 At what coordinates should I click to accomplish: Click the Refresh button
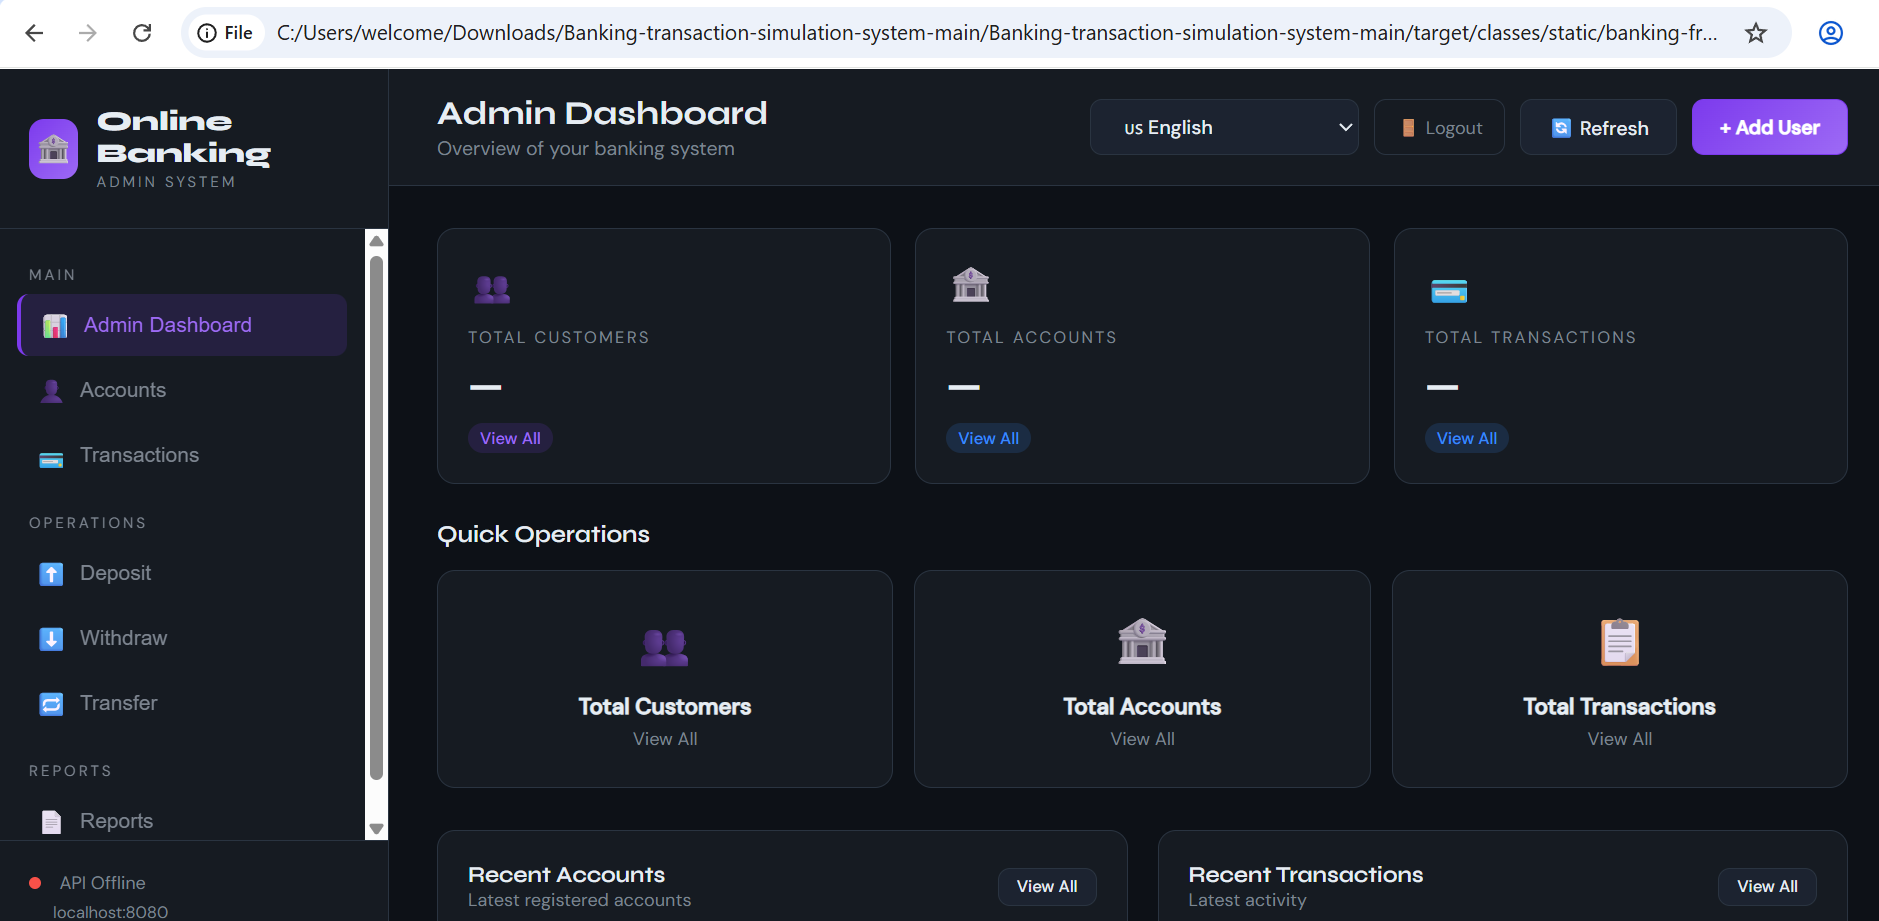click(x=1598, y=127)
